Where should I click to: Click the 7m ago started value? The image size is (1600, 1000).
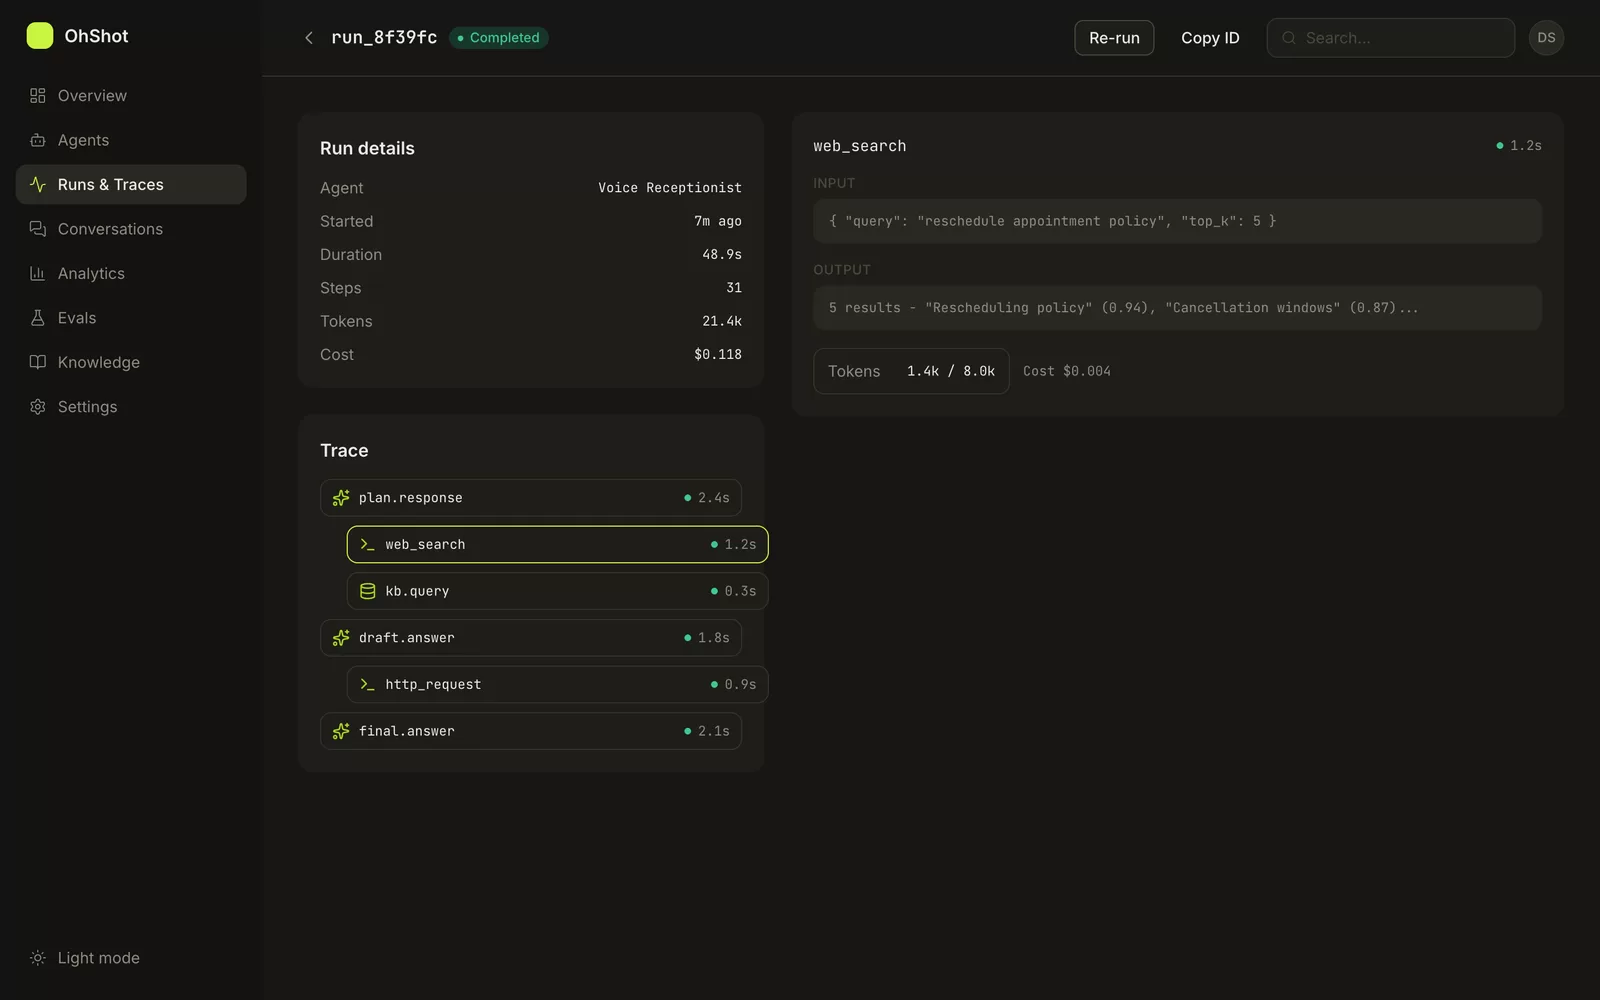coord(717,221)
